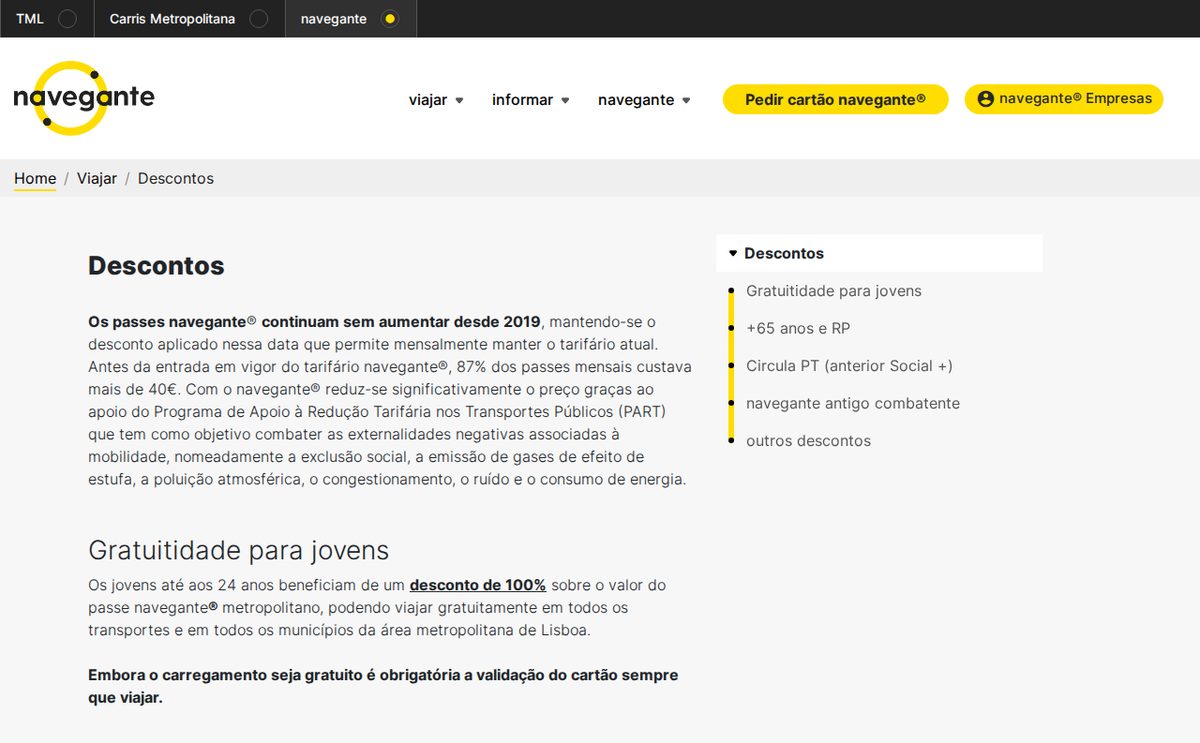Image resolution: width=1200 pixels, height=743 pixels.
Task: Open the navegante logo home link
Action: [x=84, y=98]
